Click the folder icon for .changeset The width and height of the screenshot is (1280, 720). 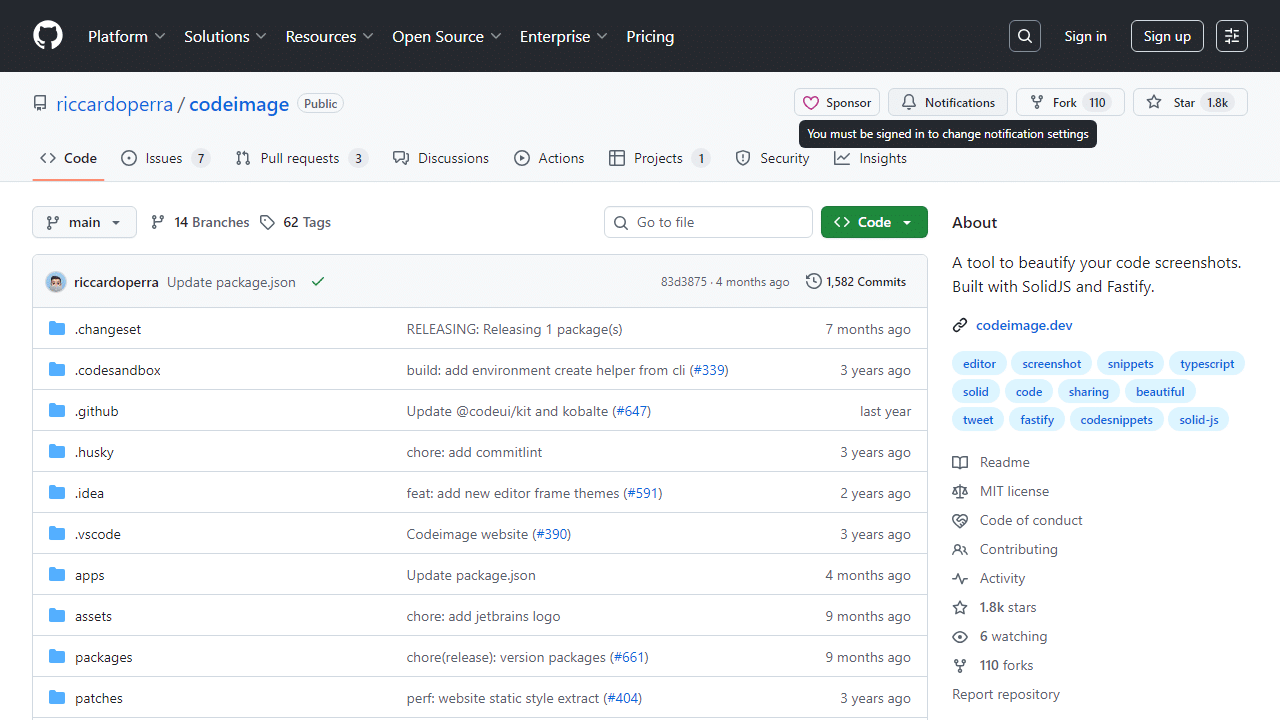pyautogui.click(x=57, y=329)
